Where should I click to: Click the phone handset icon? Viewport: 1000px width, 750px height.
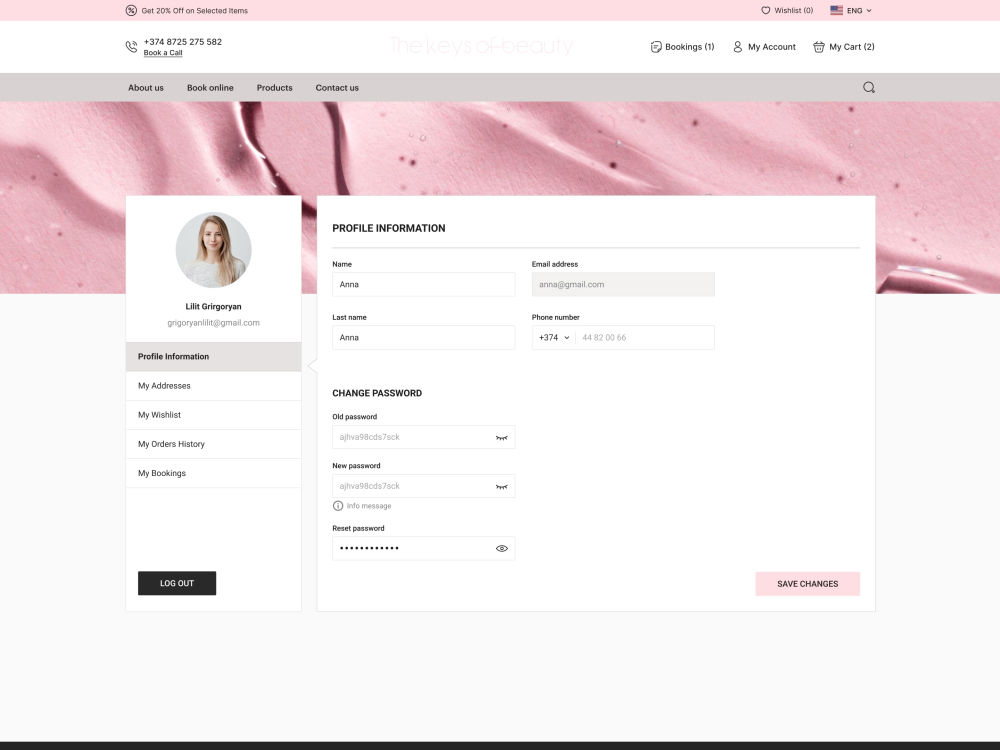(x=131, y=47)
